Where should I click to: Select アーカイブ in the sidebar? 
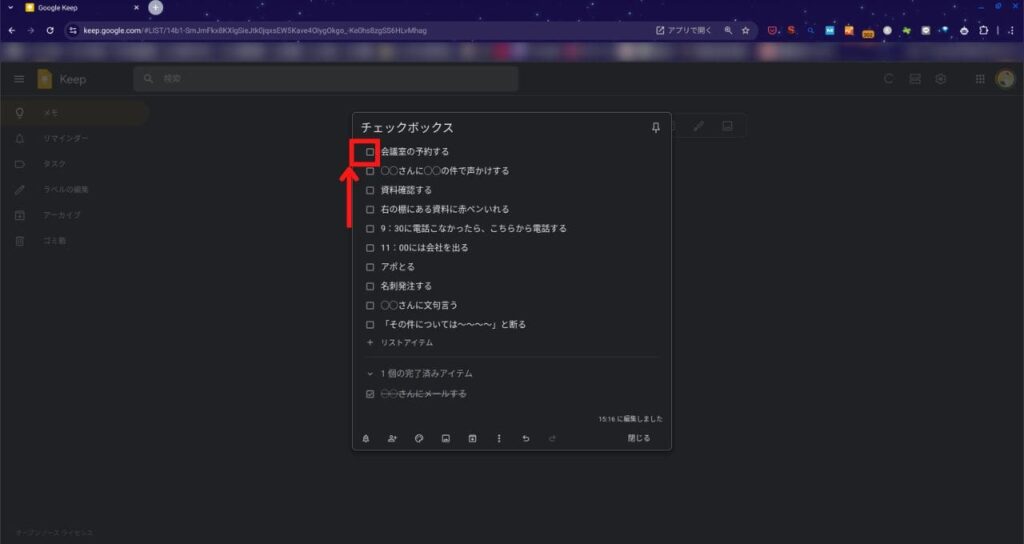coord(62,215)
